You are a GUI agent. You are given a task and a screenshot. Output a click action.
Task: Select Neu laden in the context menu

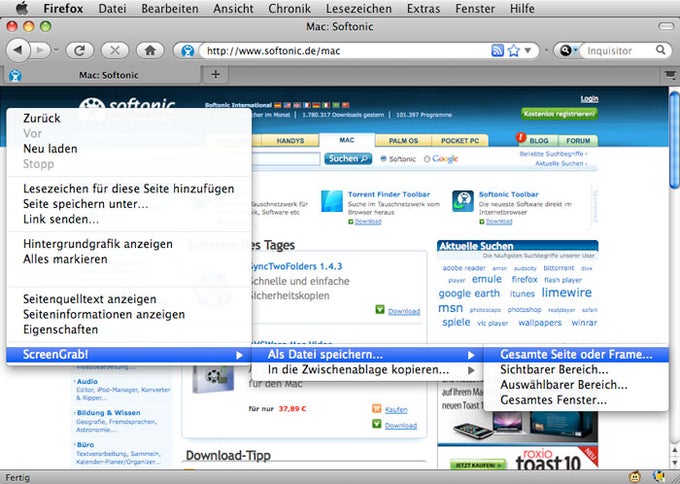129,149
